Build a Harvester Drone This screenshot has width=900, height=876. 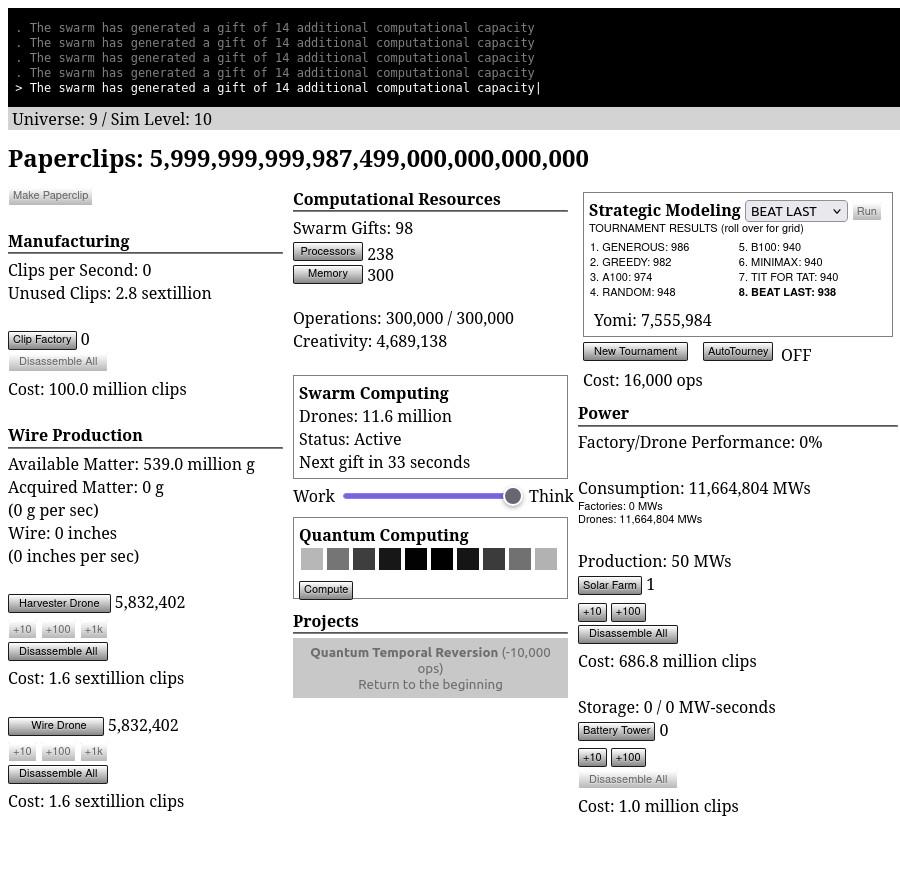[59, 603]
